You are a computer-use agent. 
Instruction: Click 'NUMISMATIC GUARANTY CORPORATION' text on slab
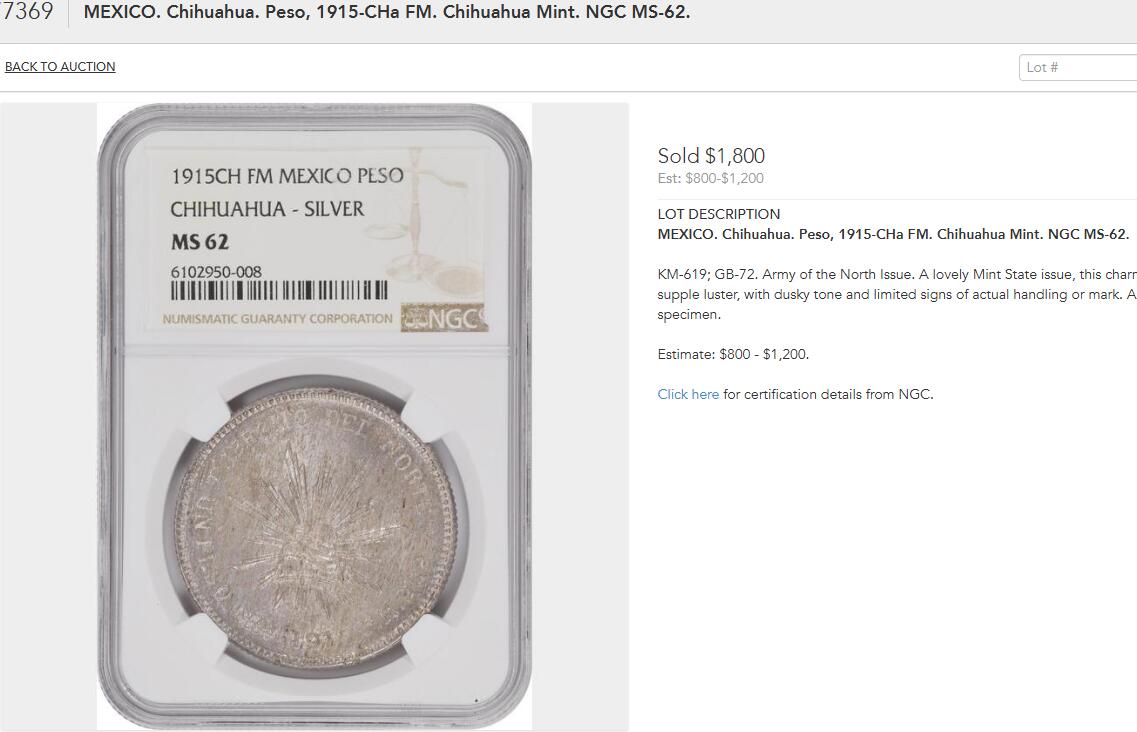click(x=277, y=318)
